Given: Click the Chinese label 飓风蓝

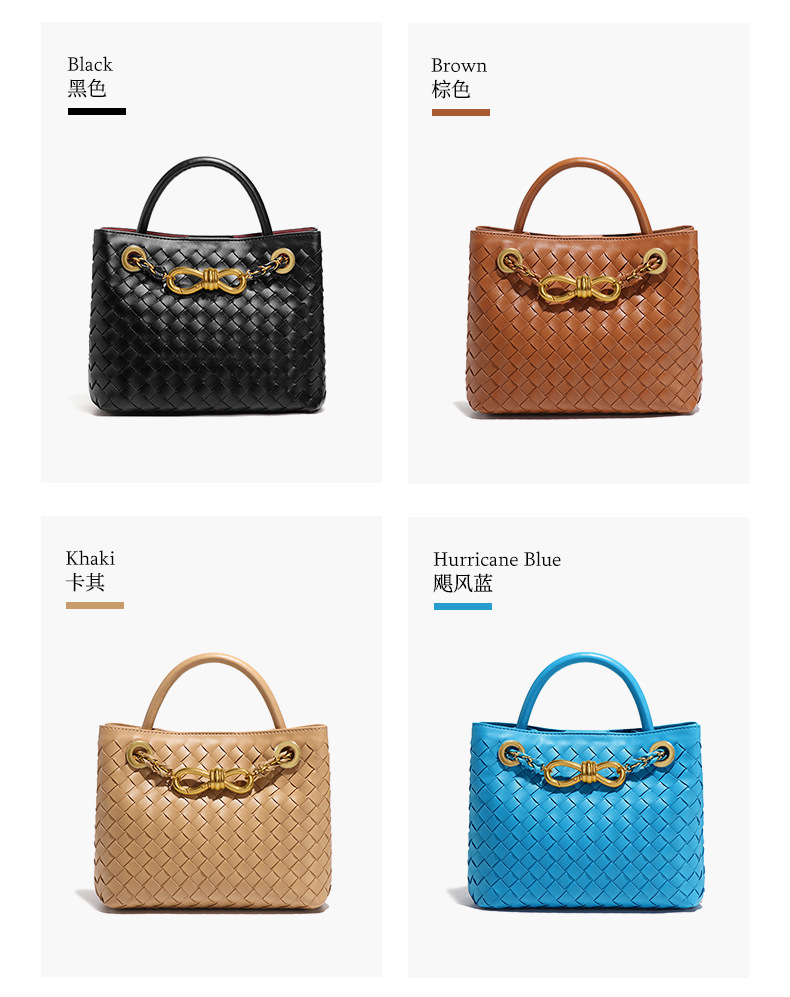Looking at the screenshot, I should (462, 584).
